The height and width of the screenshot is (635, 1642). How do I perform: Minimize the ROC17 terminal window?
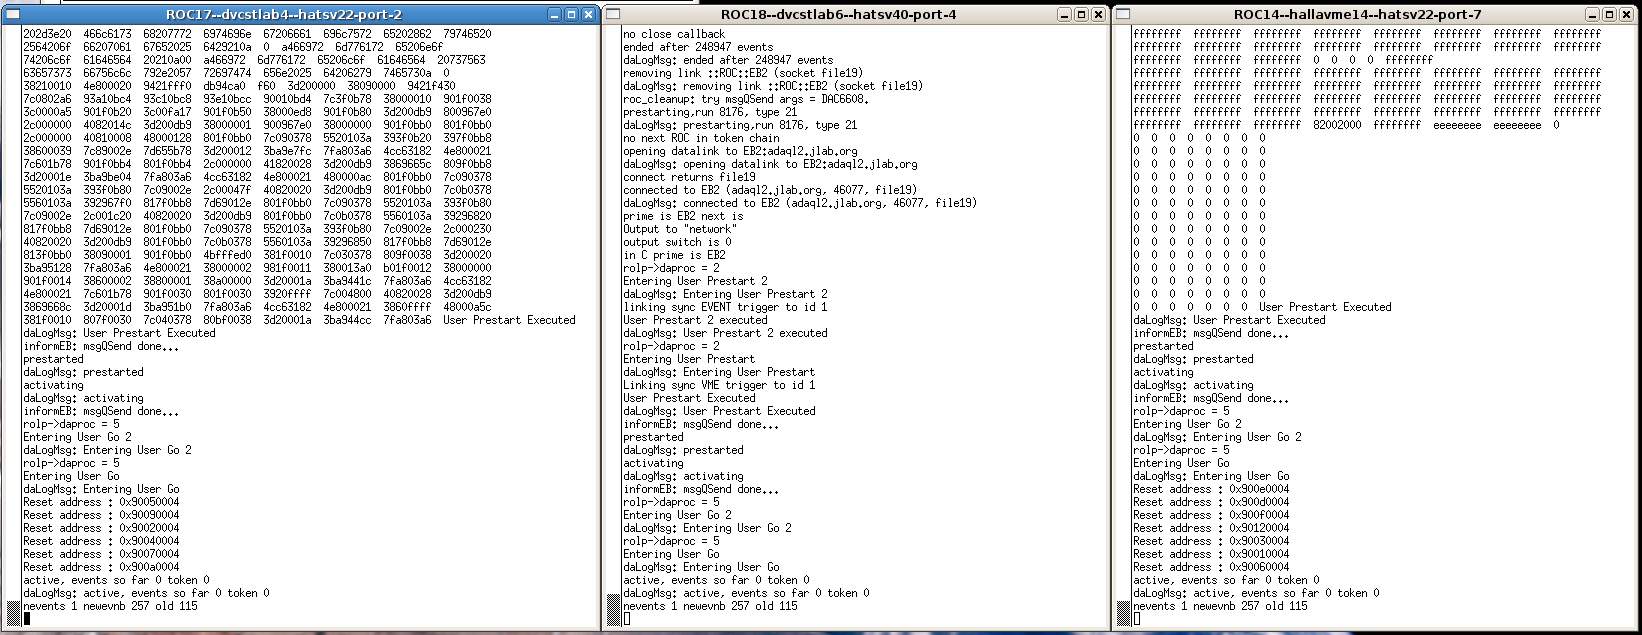click(555, 15)
